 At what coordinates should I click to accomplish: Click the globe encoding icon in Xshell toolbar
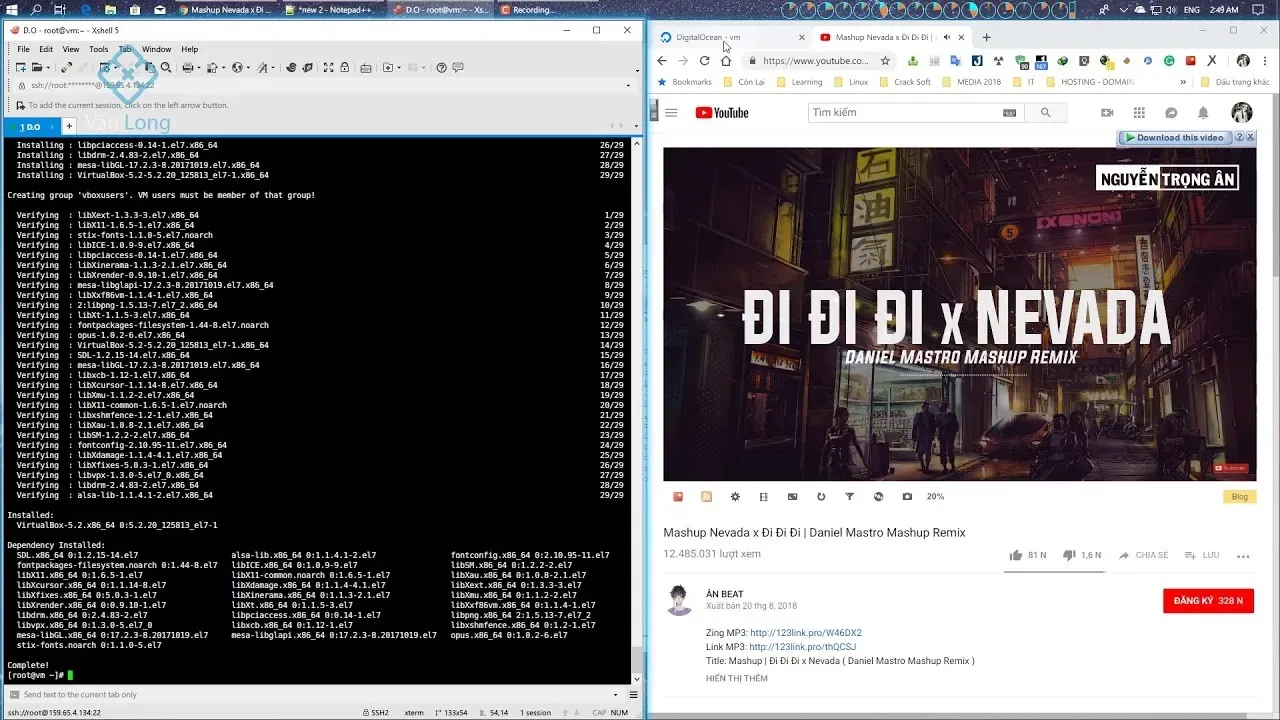pos(237,68)
